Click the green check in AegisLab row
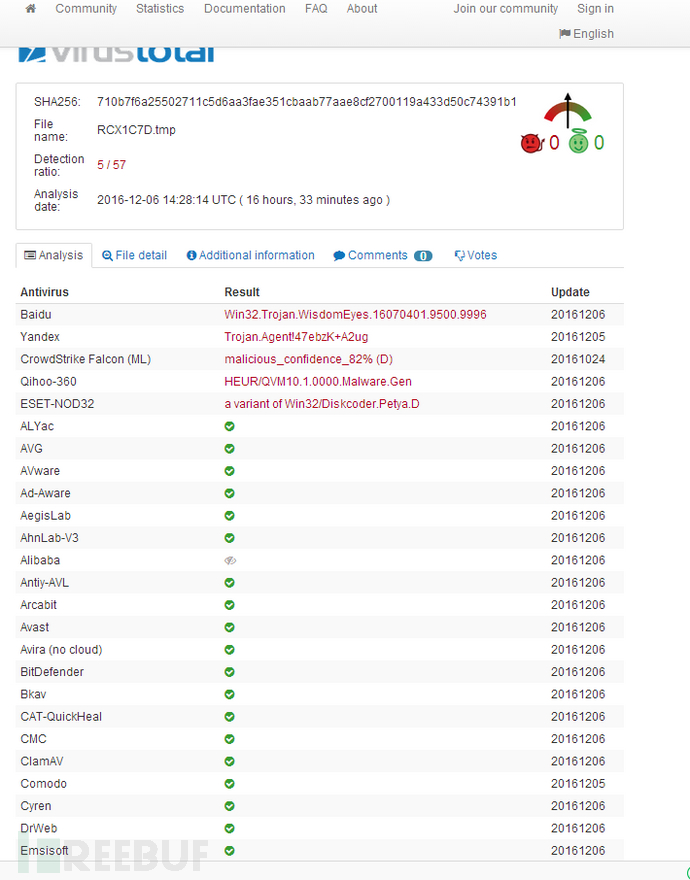690x880 pixels. point(230,516)
